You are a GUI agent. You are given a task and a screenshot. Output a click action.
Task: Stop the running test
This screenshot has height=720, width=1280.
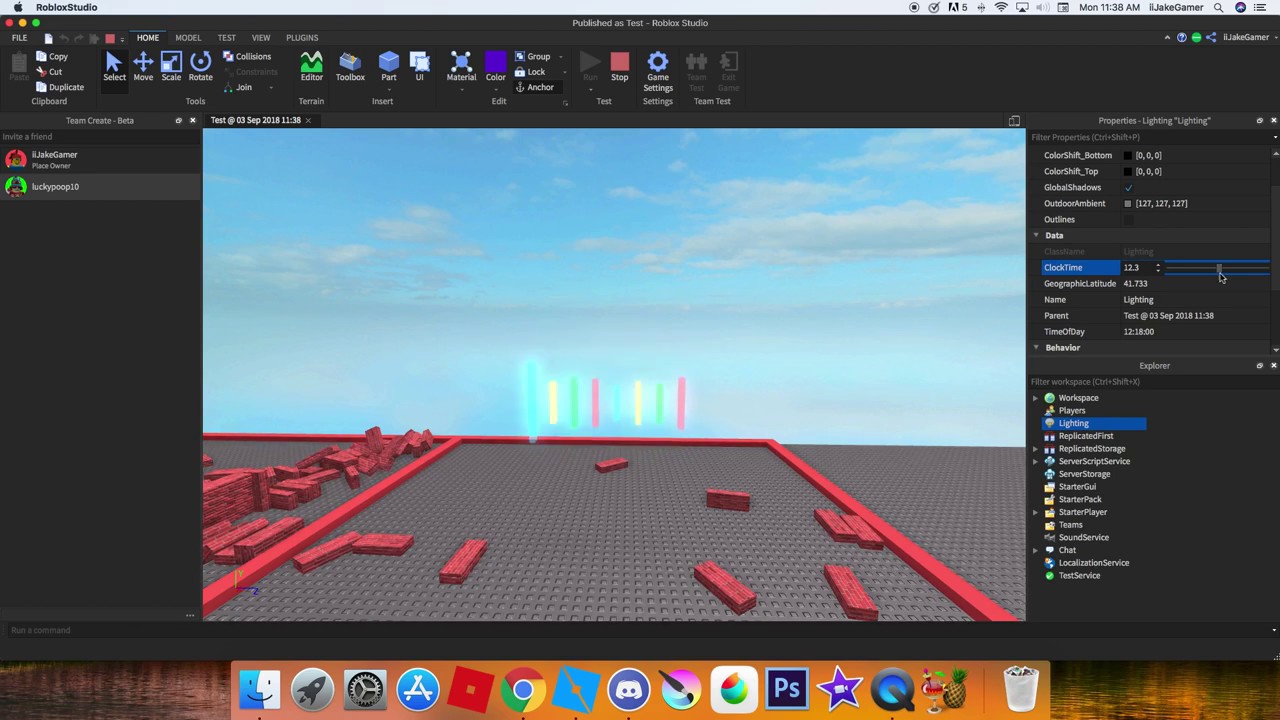point(620,66)
